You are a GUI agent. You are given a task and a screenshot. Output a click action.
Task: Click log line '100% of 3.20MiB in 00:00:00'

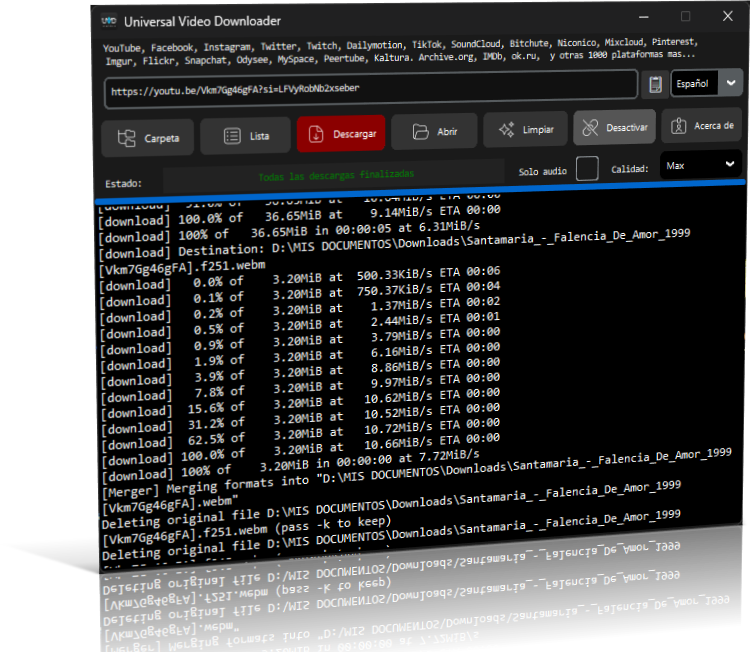(291, 464)
